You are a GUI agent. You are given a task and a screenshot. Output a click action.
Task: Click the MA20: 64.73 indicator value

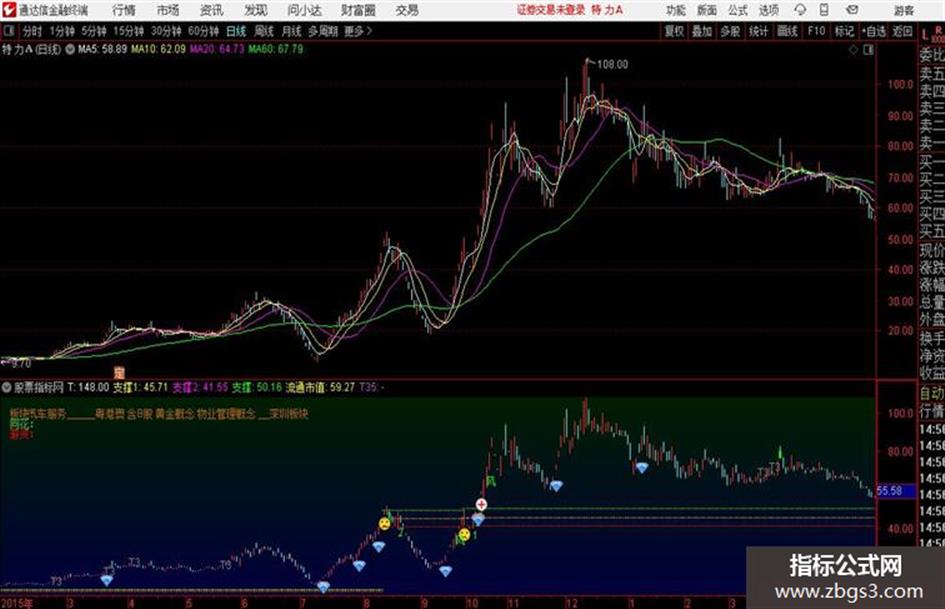click(217, 49)
